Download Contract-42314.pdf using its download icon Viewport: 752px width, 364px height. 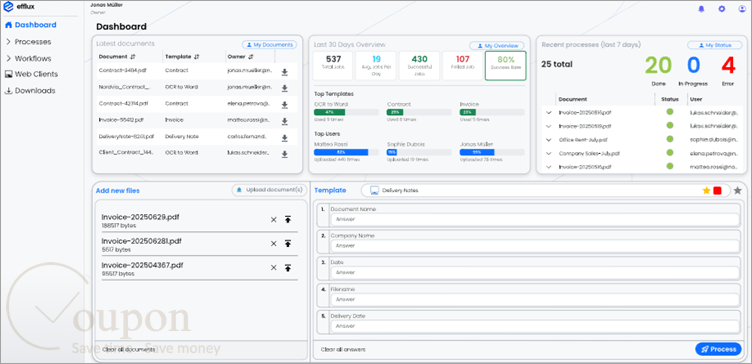(x=284, y=105)
